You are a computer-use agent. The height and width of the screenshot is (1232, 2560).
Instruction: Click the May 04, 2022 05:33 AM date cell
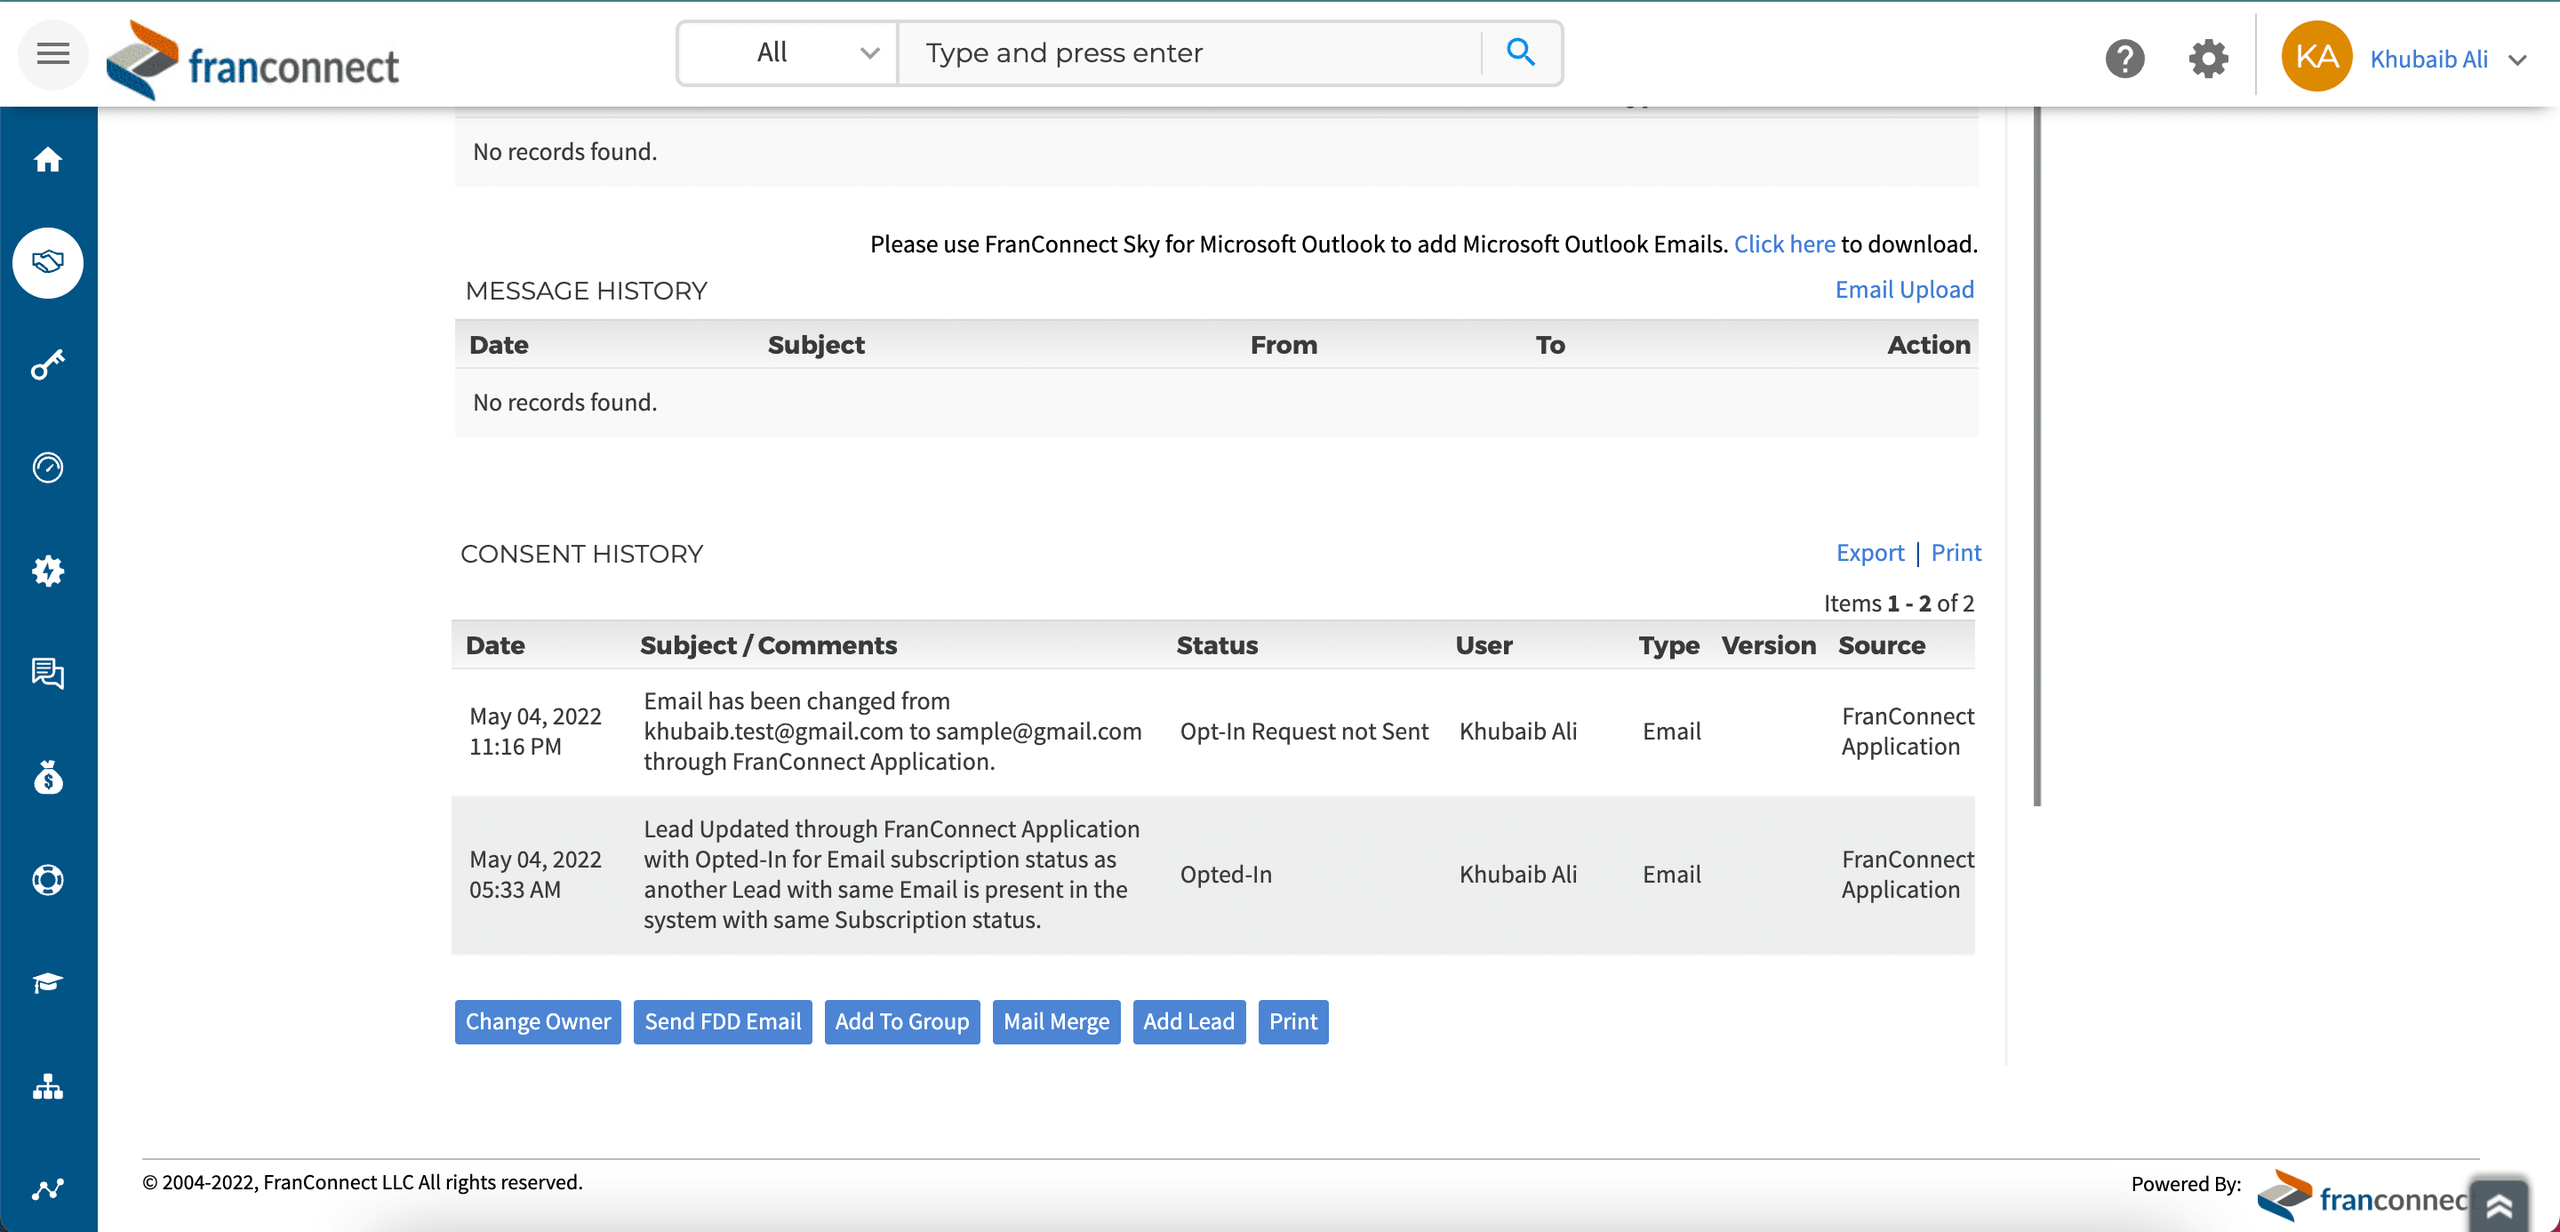pos(535,874)
